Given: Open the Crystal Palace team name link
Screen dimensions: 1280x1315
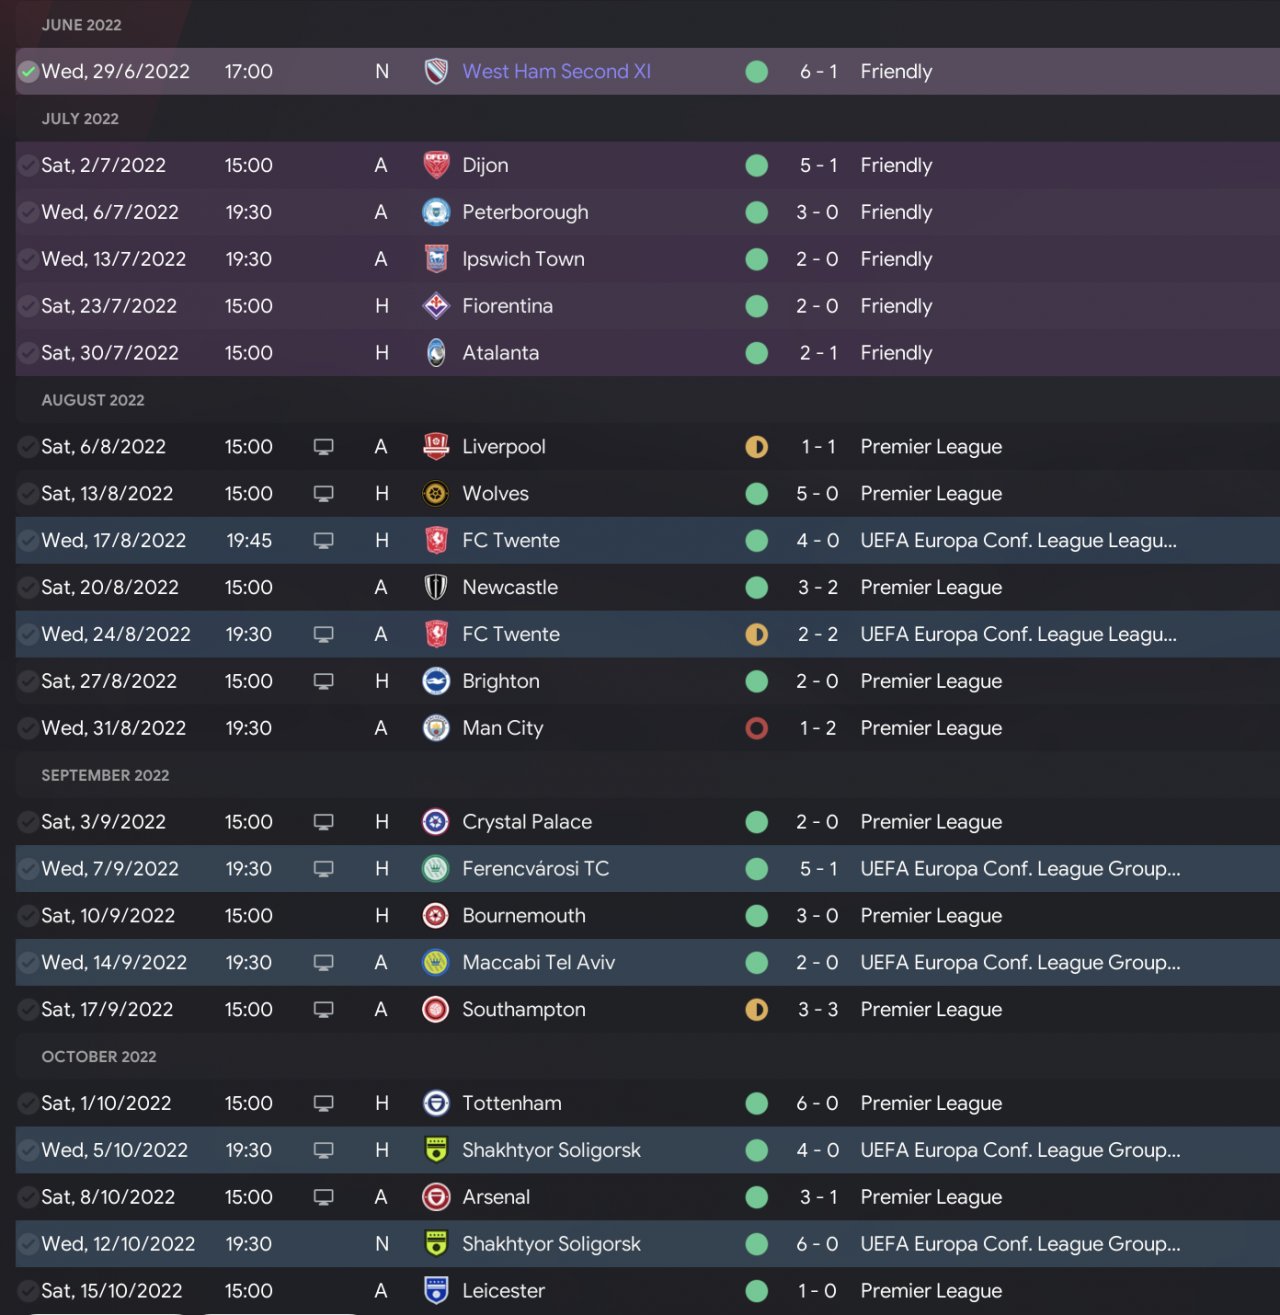Looking at the screenshot, I should 527,822.
